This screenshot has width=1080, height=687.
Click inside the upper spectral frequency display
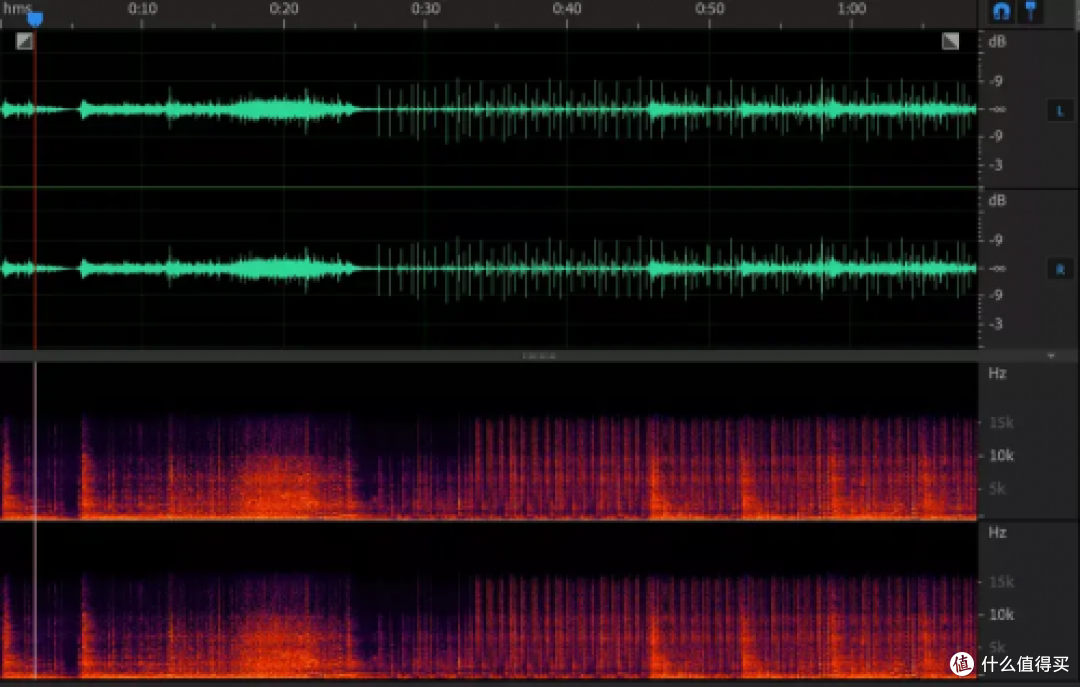[x=489, y=441]
